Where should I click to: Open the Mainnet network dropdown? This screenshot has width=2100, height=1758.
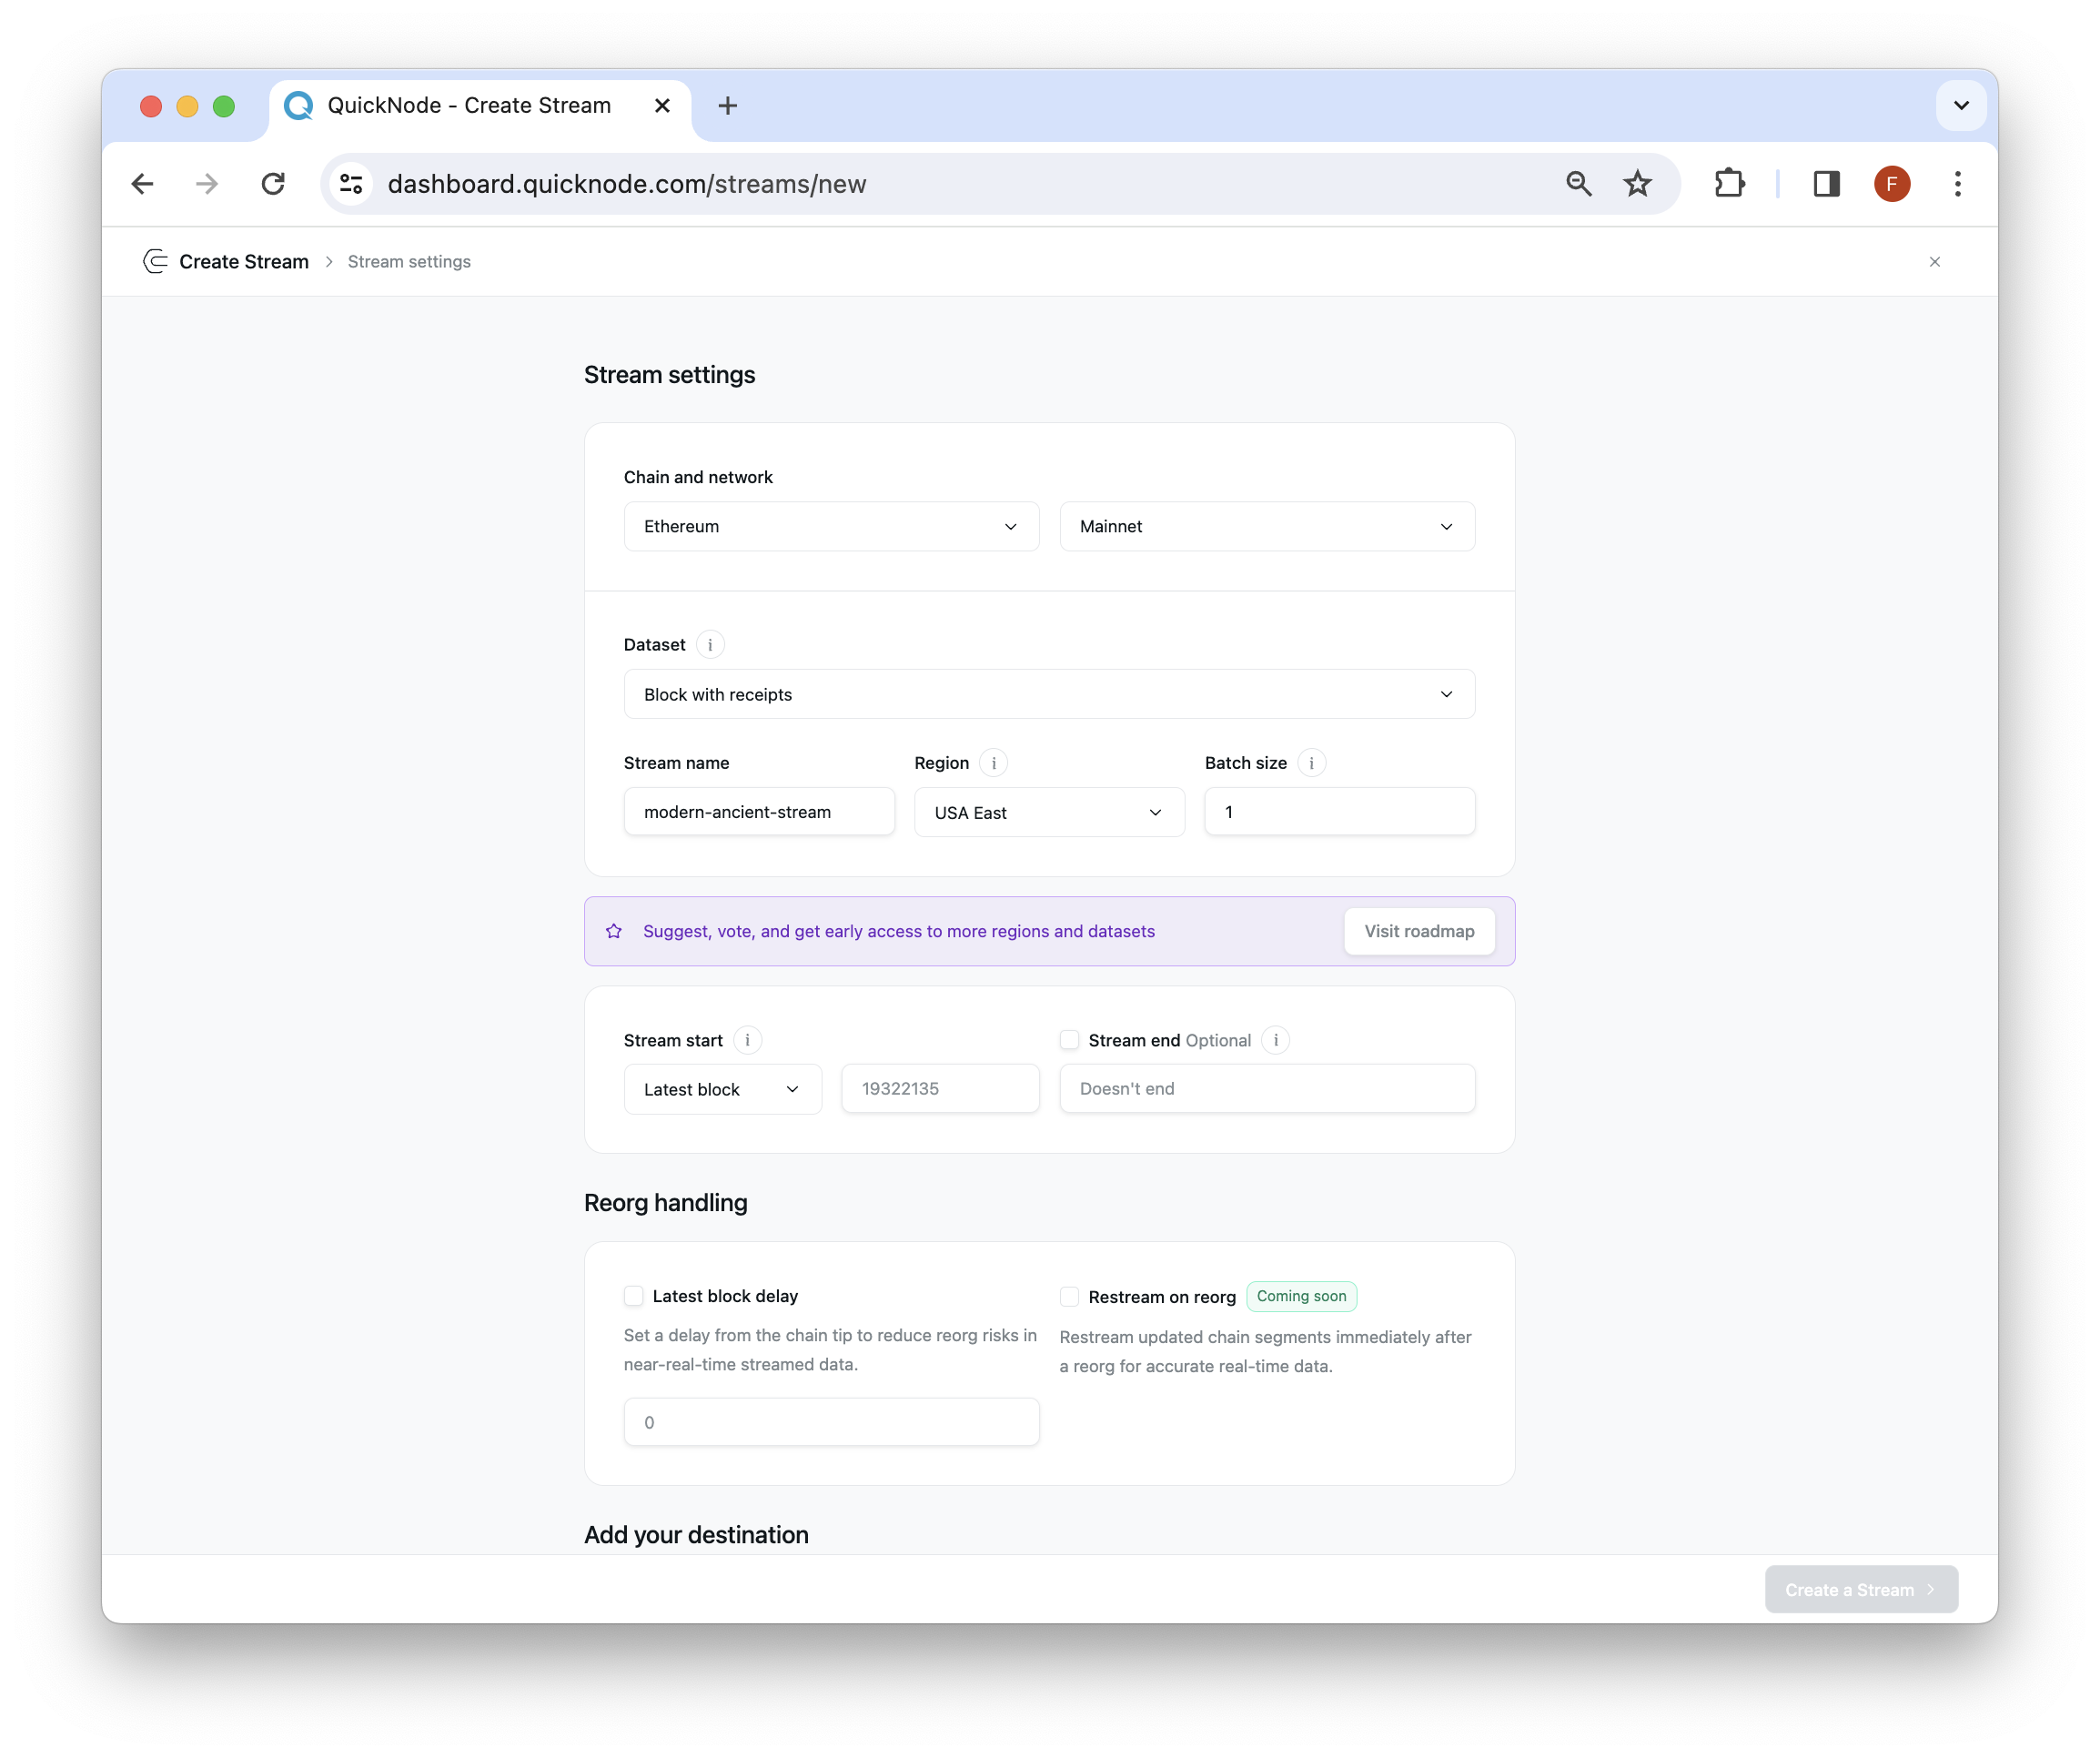point(1267,526)
